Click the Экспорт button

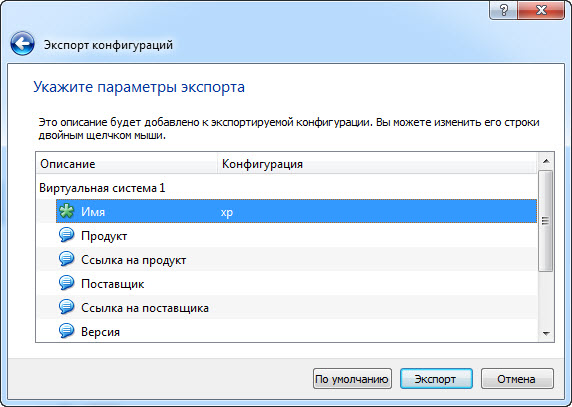click(x=436, y=379)
